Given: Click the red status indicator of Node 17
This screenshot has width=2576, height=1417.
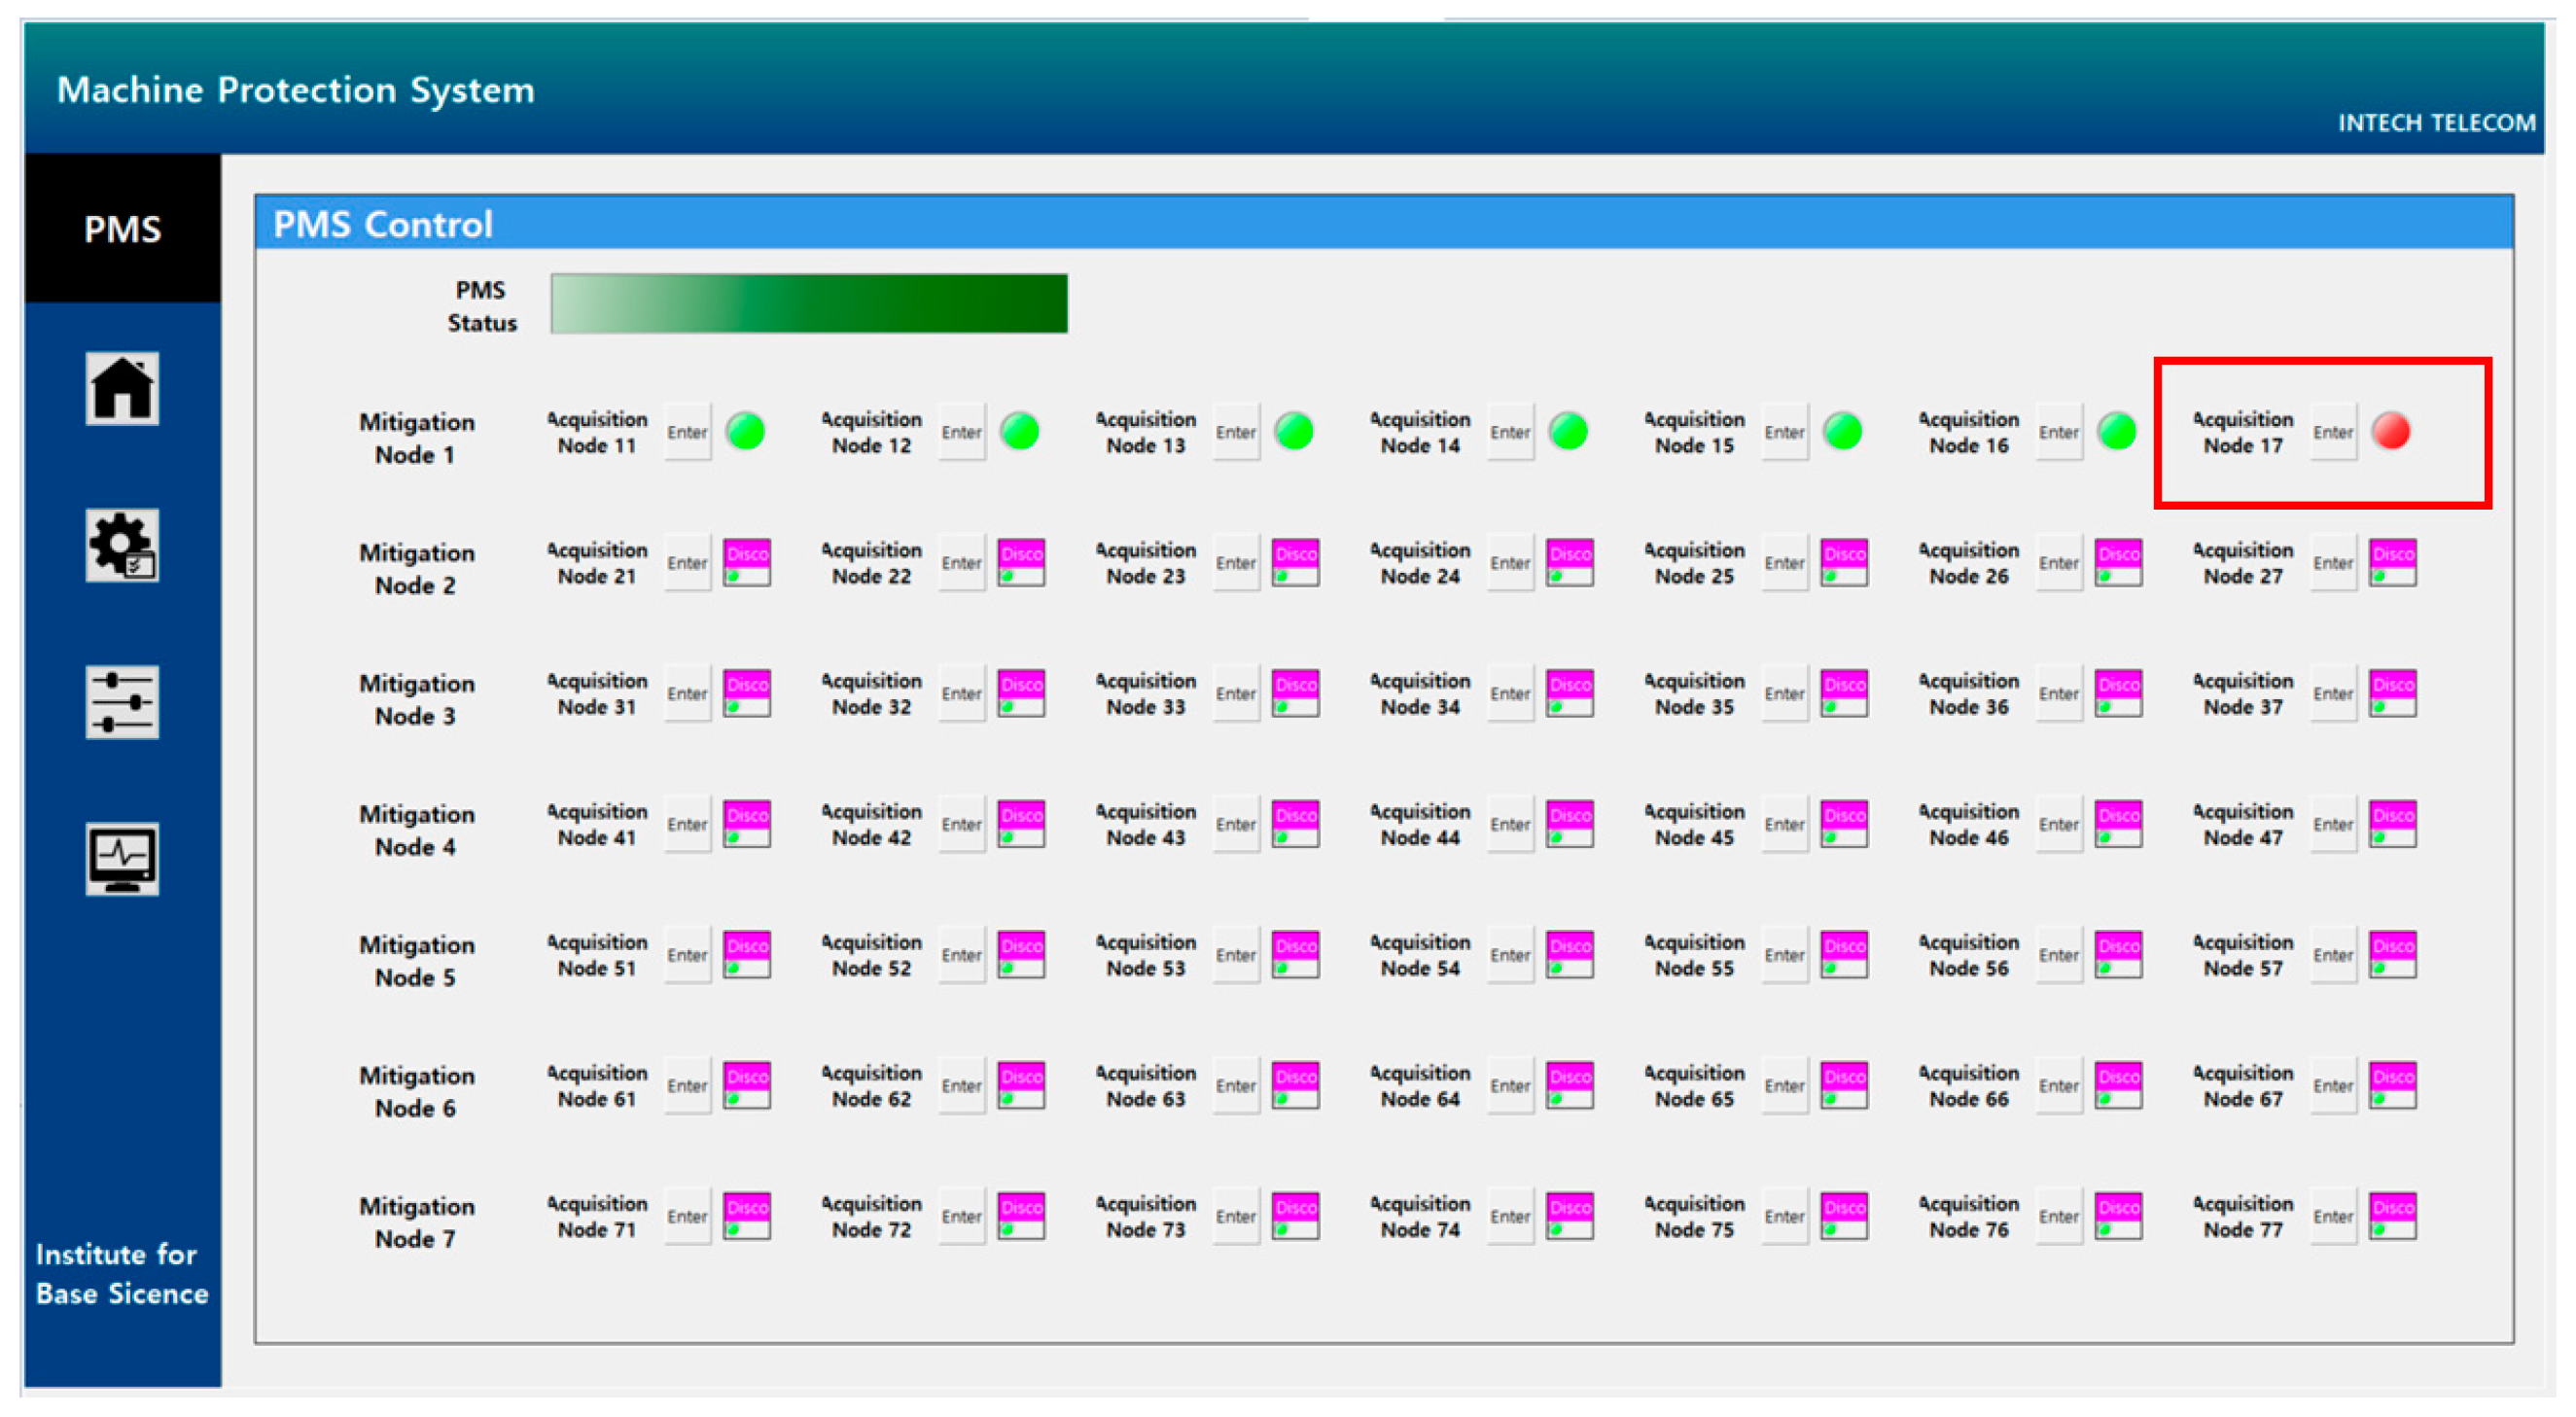Looking at the screenshot, I should click(2391, 431).
